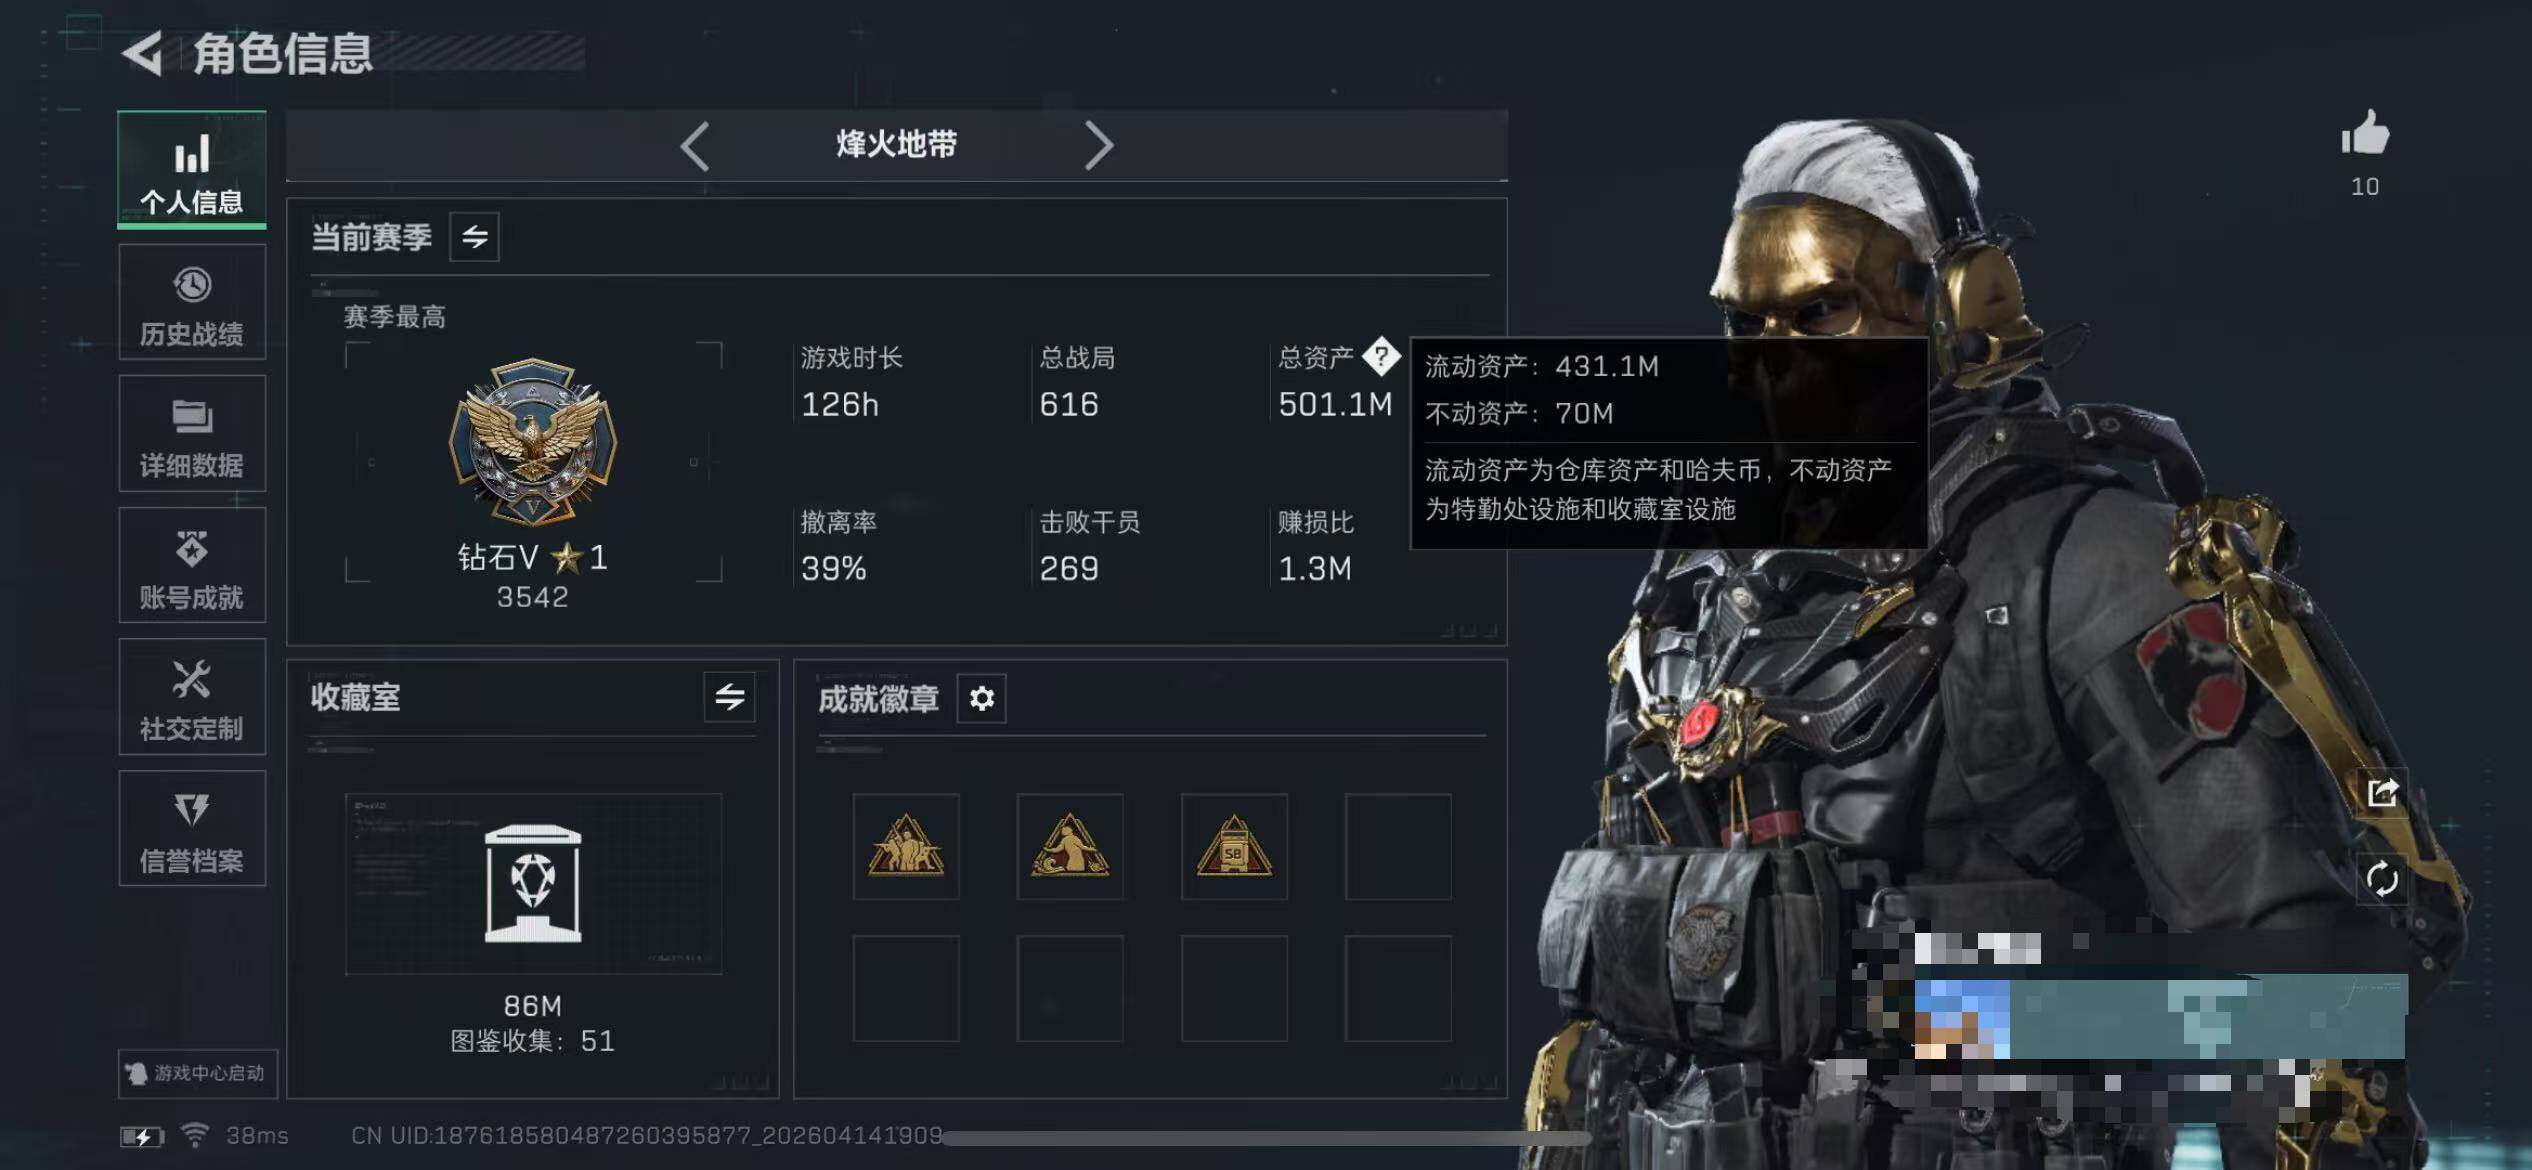Switch to previous mode with left chevron
2532x1170 pixels.
click(695, 146)
